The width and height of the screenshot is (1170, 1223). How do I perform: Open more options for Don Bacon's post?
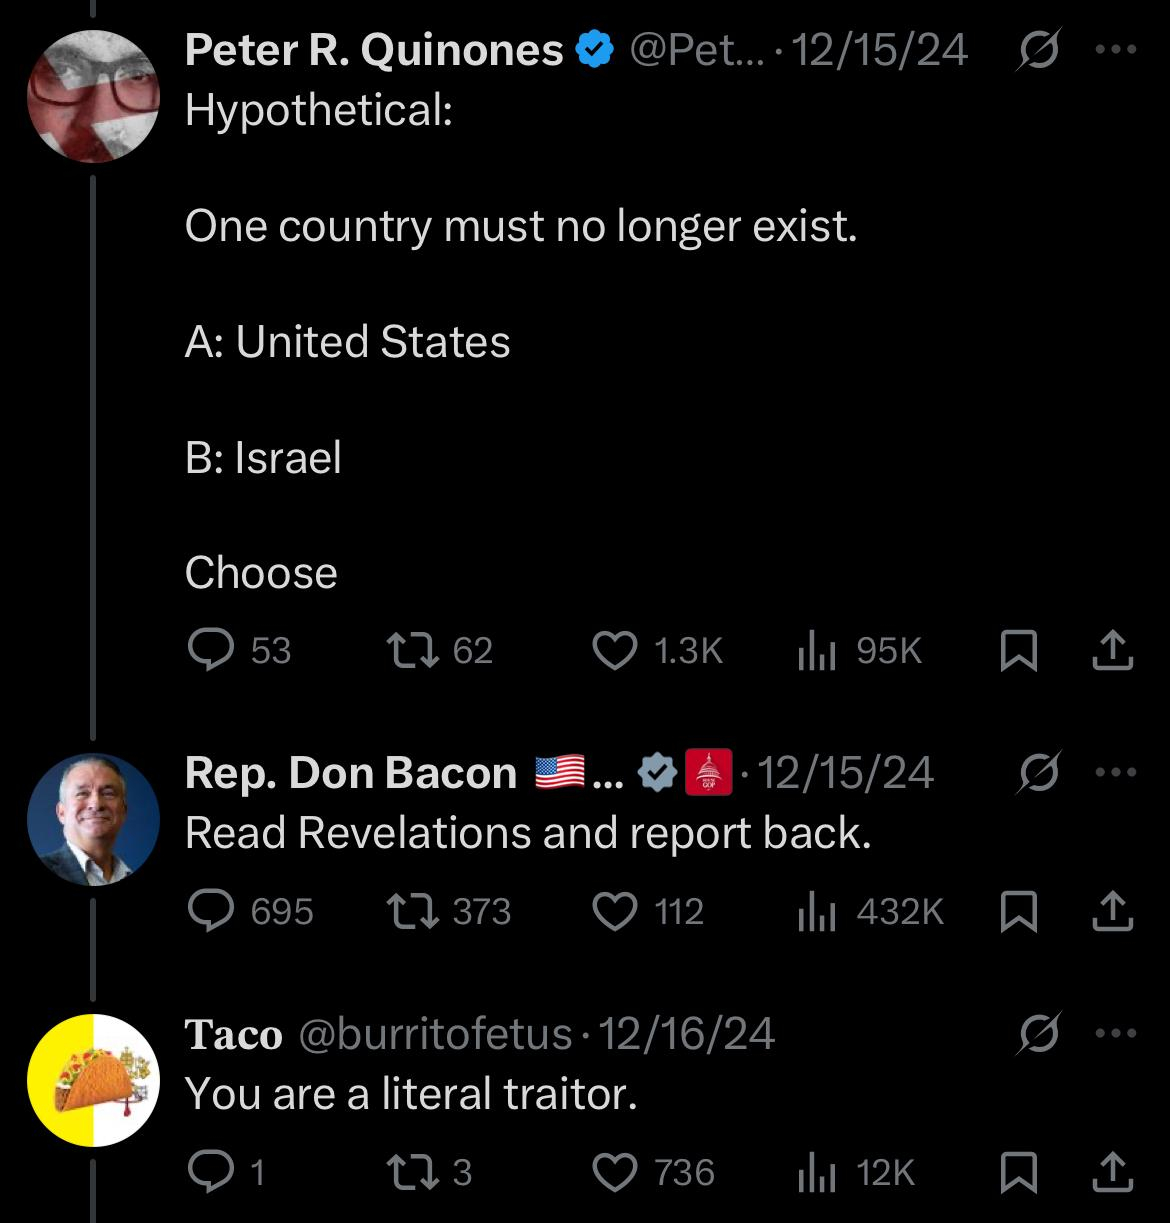(x=1116, y=772)
